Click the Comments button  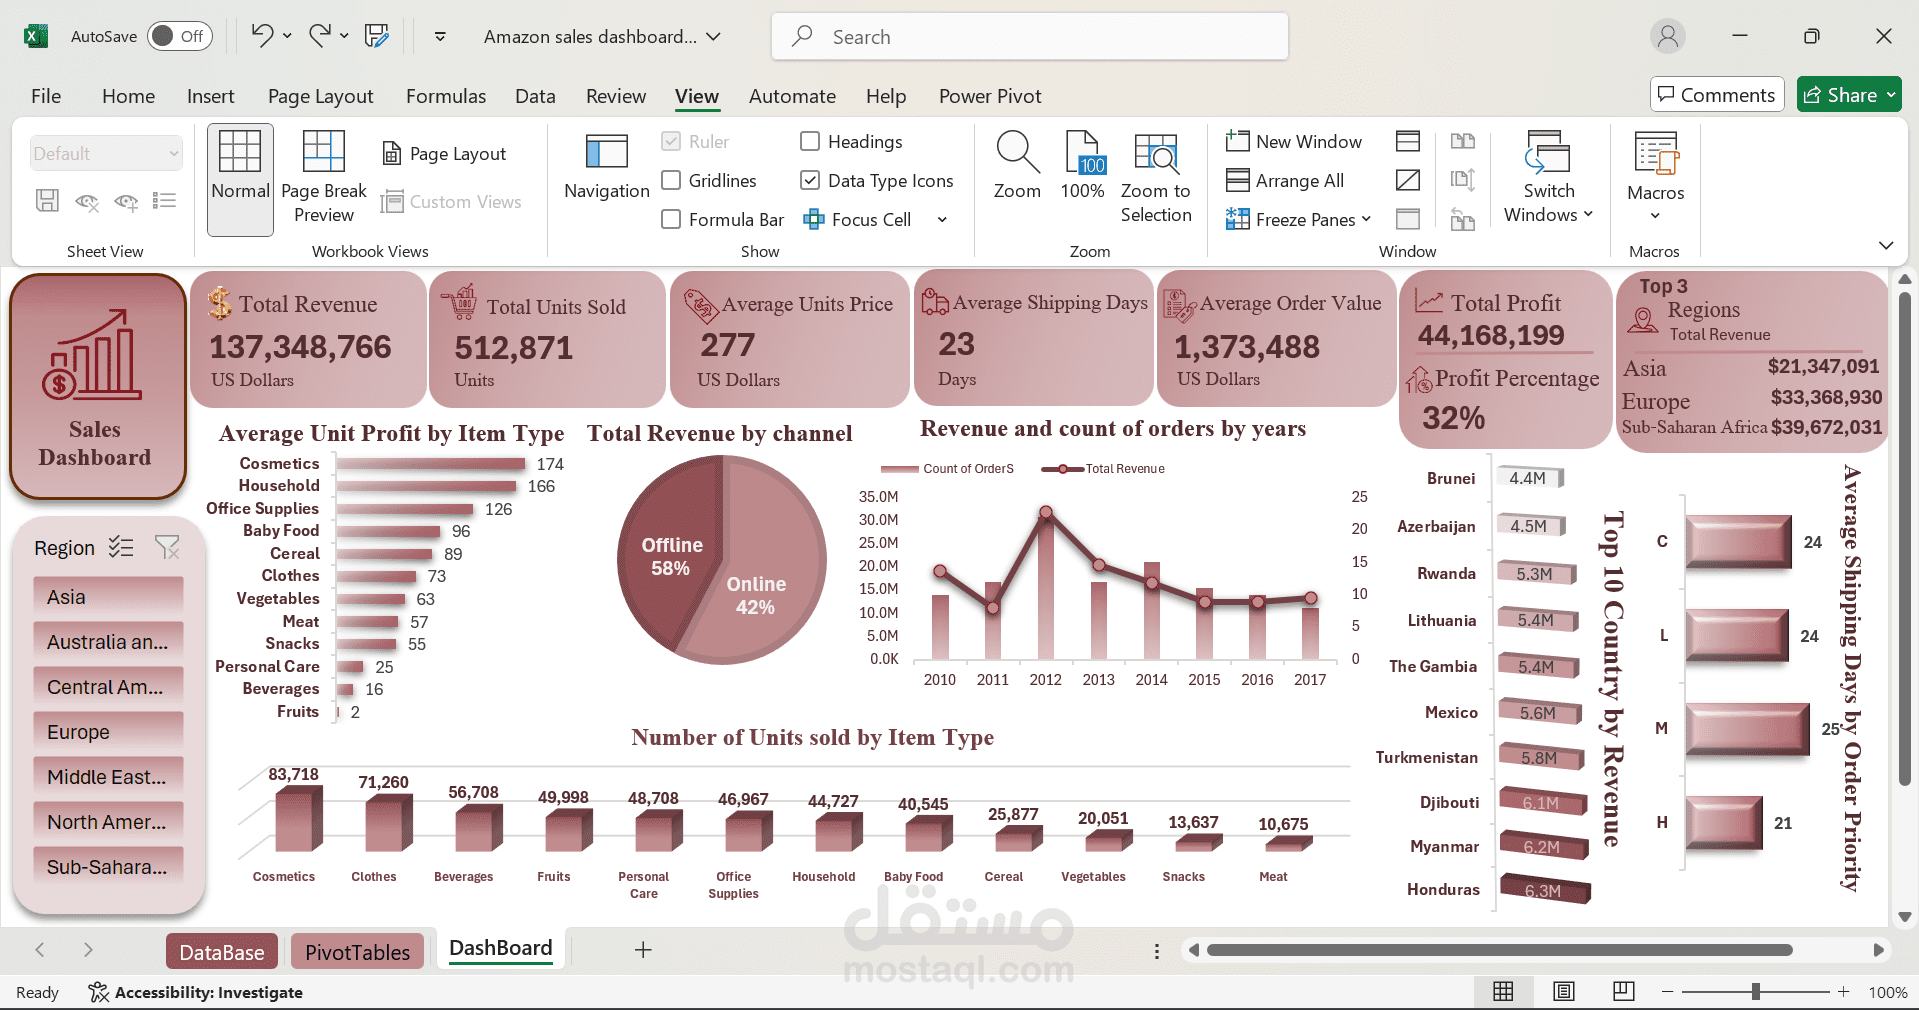pos(1717,95)
